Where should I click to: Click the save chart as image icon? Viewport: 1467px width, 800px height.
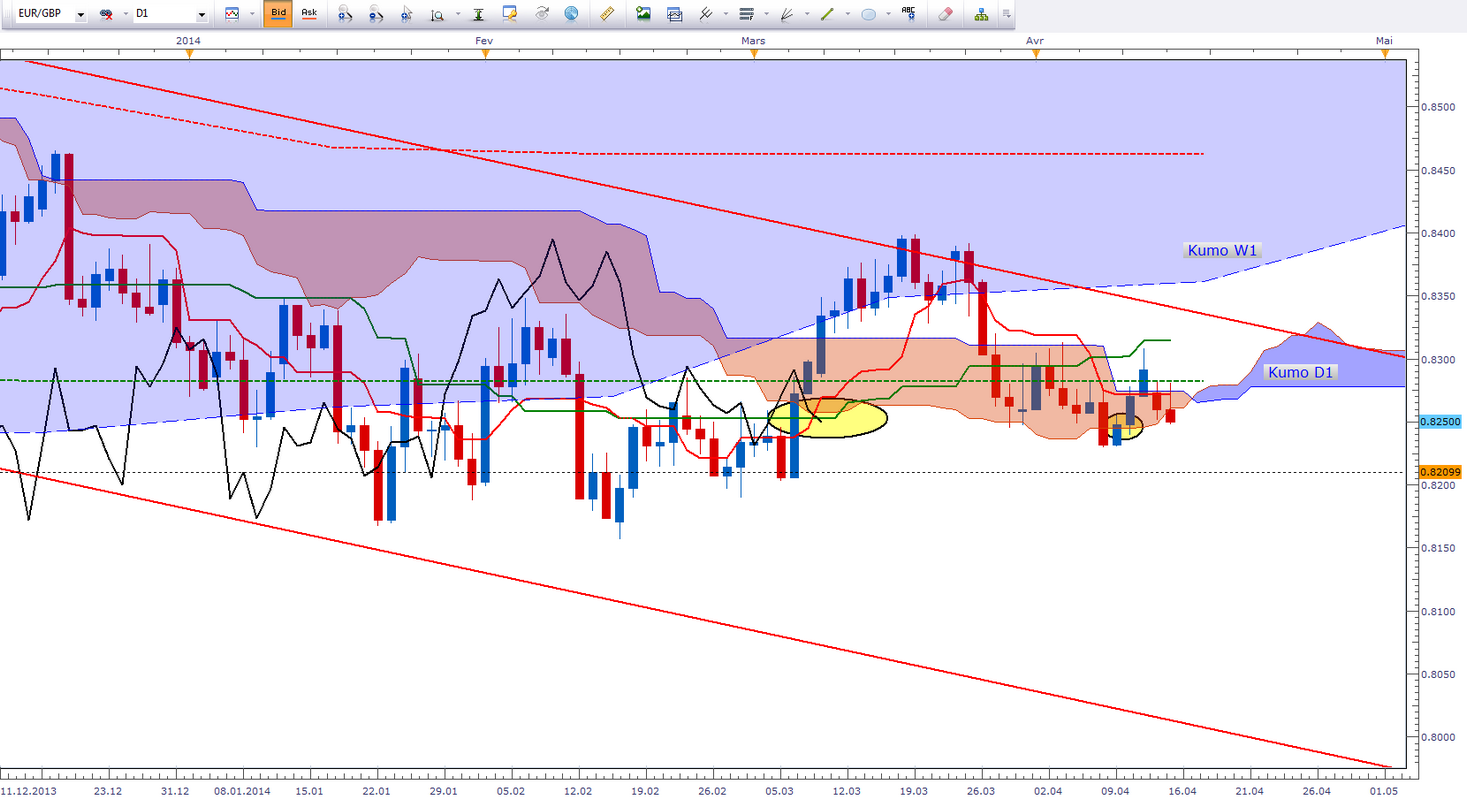pyautogui.click(x=643, y=14)
